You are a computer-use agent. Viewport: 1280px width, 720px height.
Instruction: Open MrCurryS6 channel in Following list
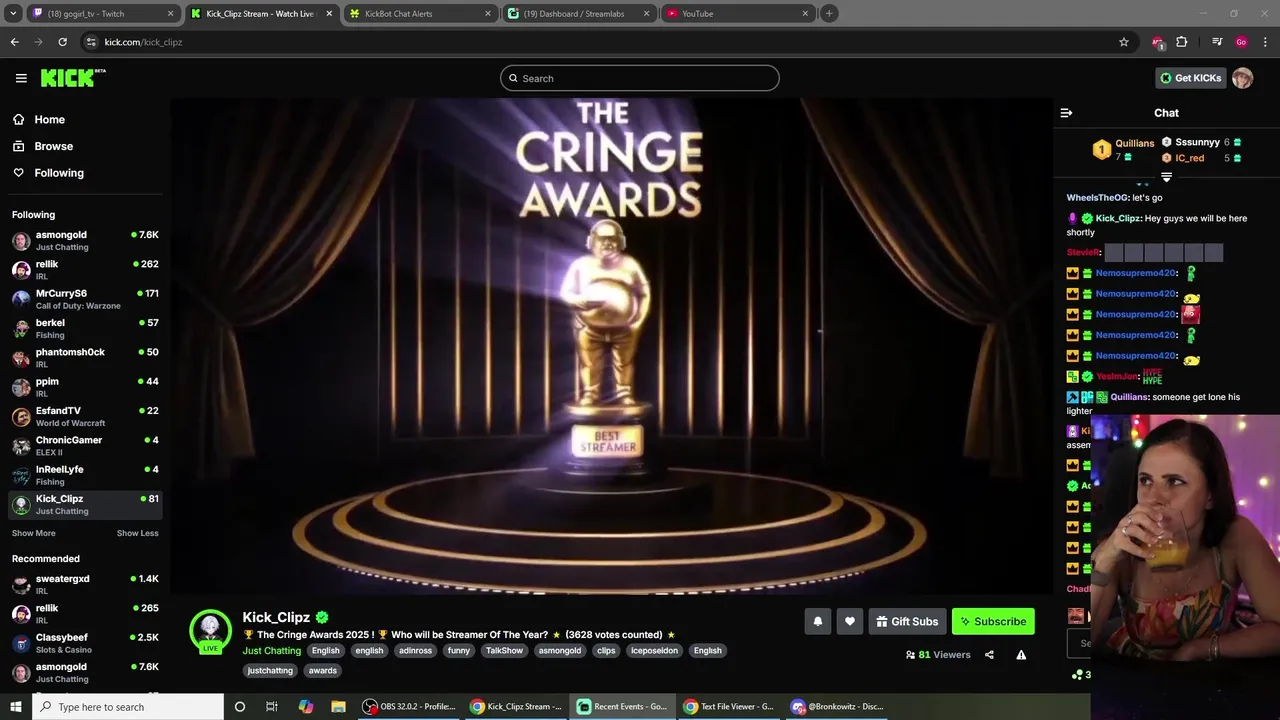[85, 299]
